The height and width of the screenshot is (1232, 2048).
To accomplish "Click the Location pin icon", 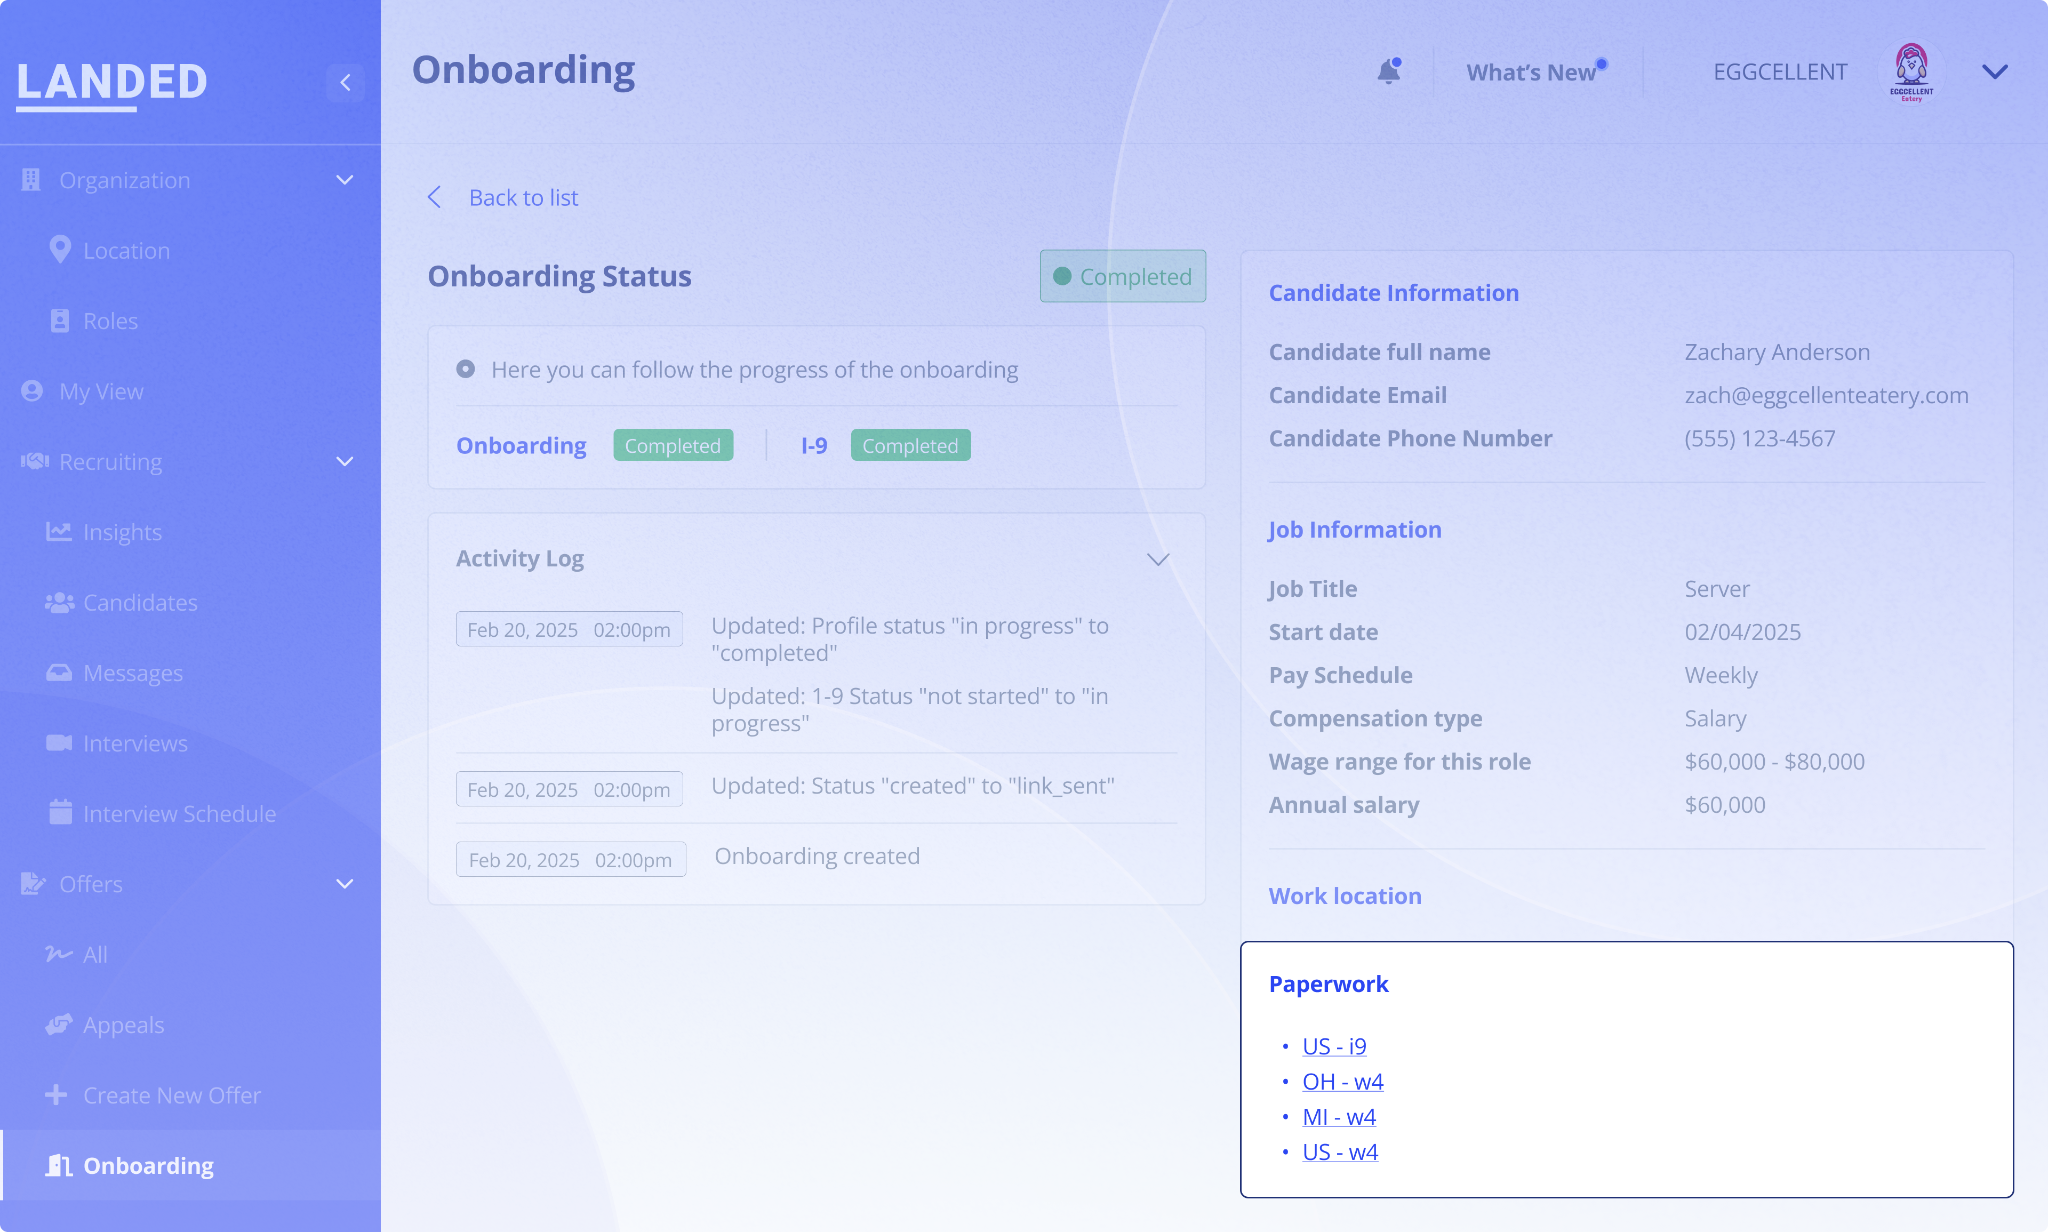I will [x=60, y=250].
